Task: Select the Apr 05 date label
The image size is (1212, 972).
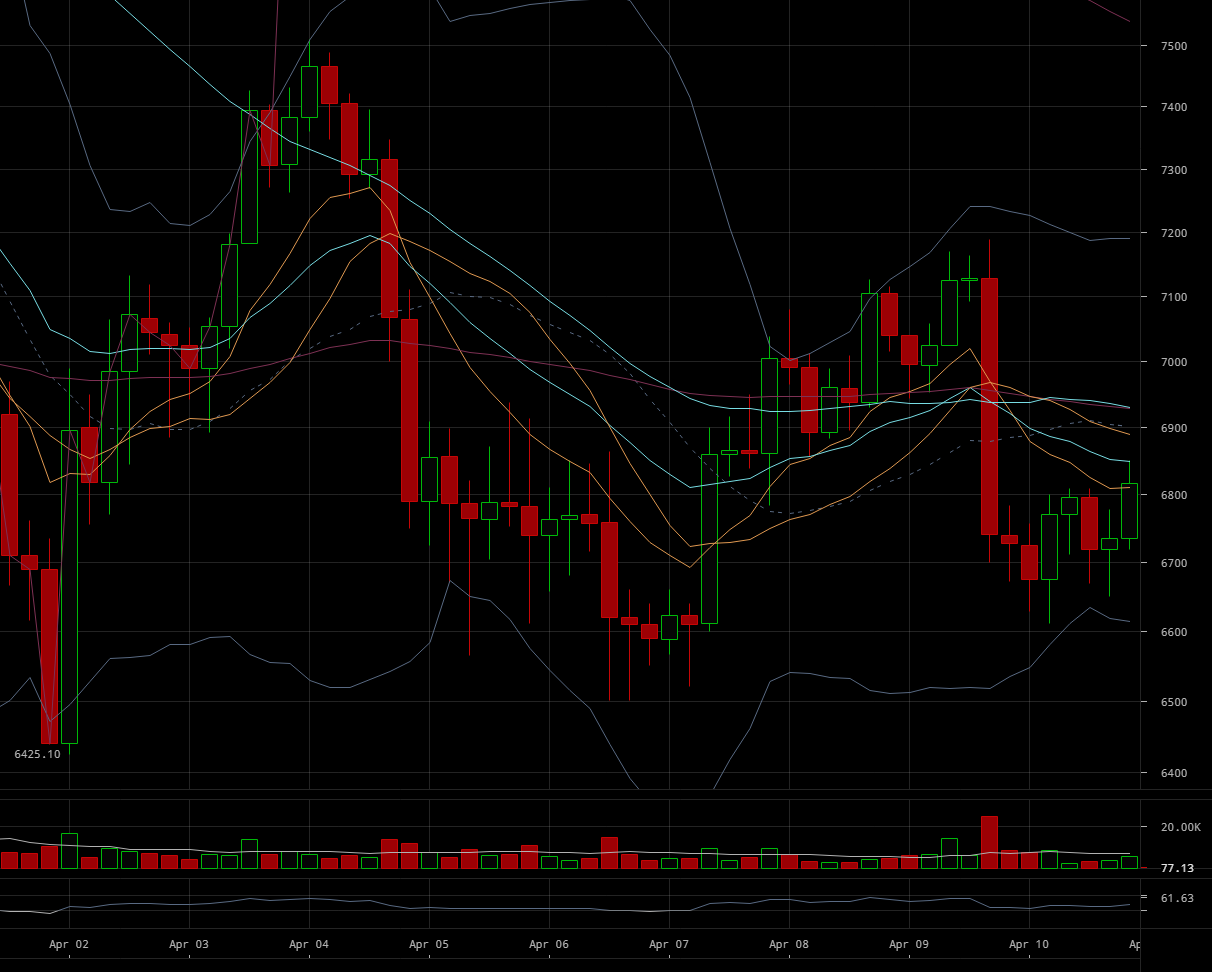Action: pos(429,945)
